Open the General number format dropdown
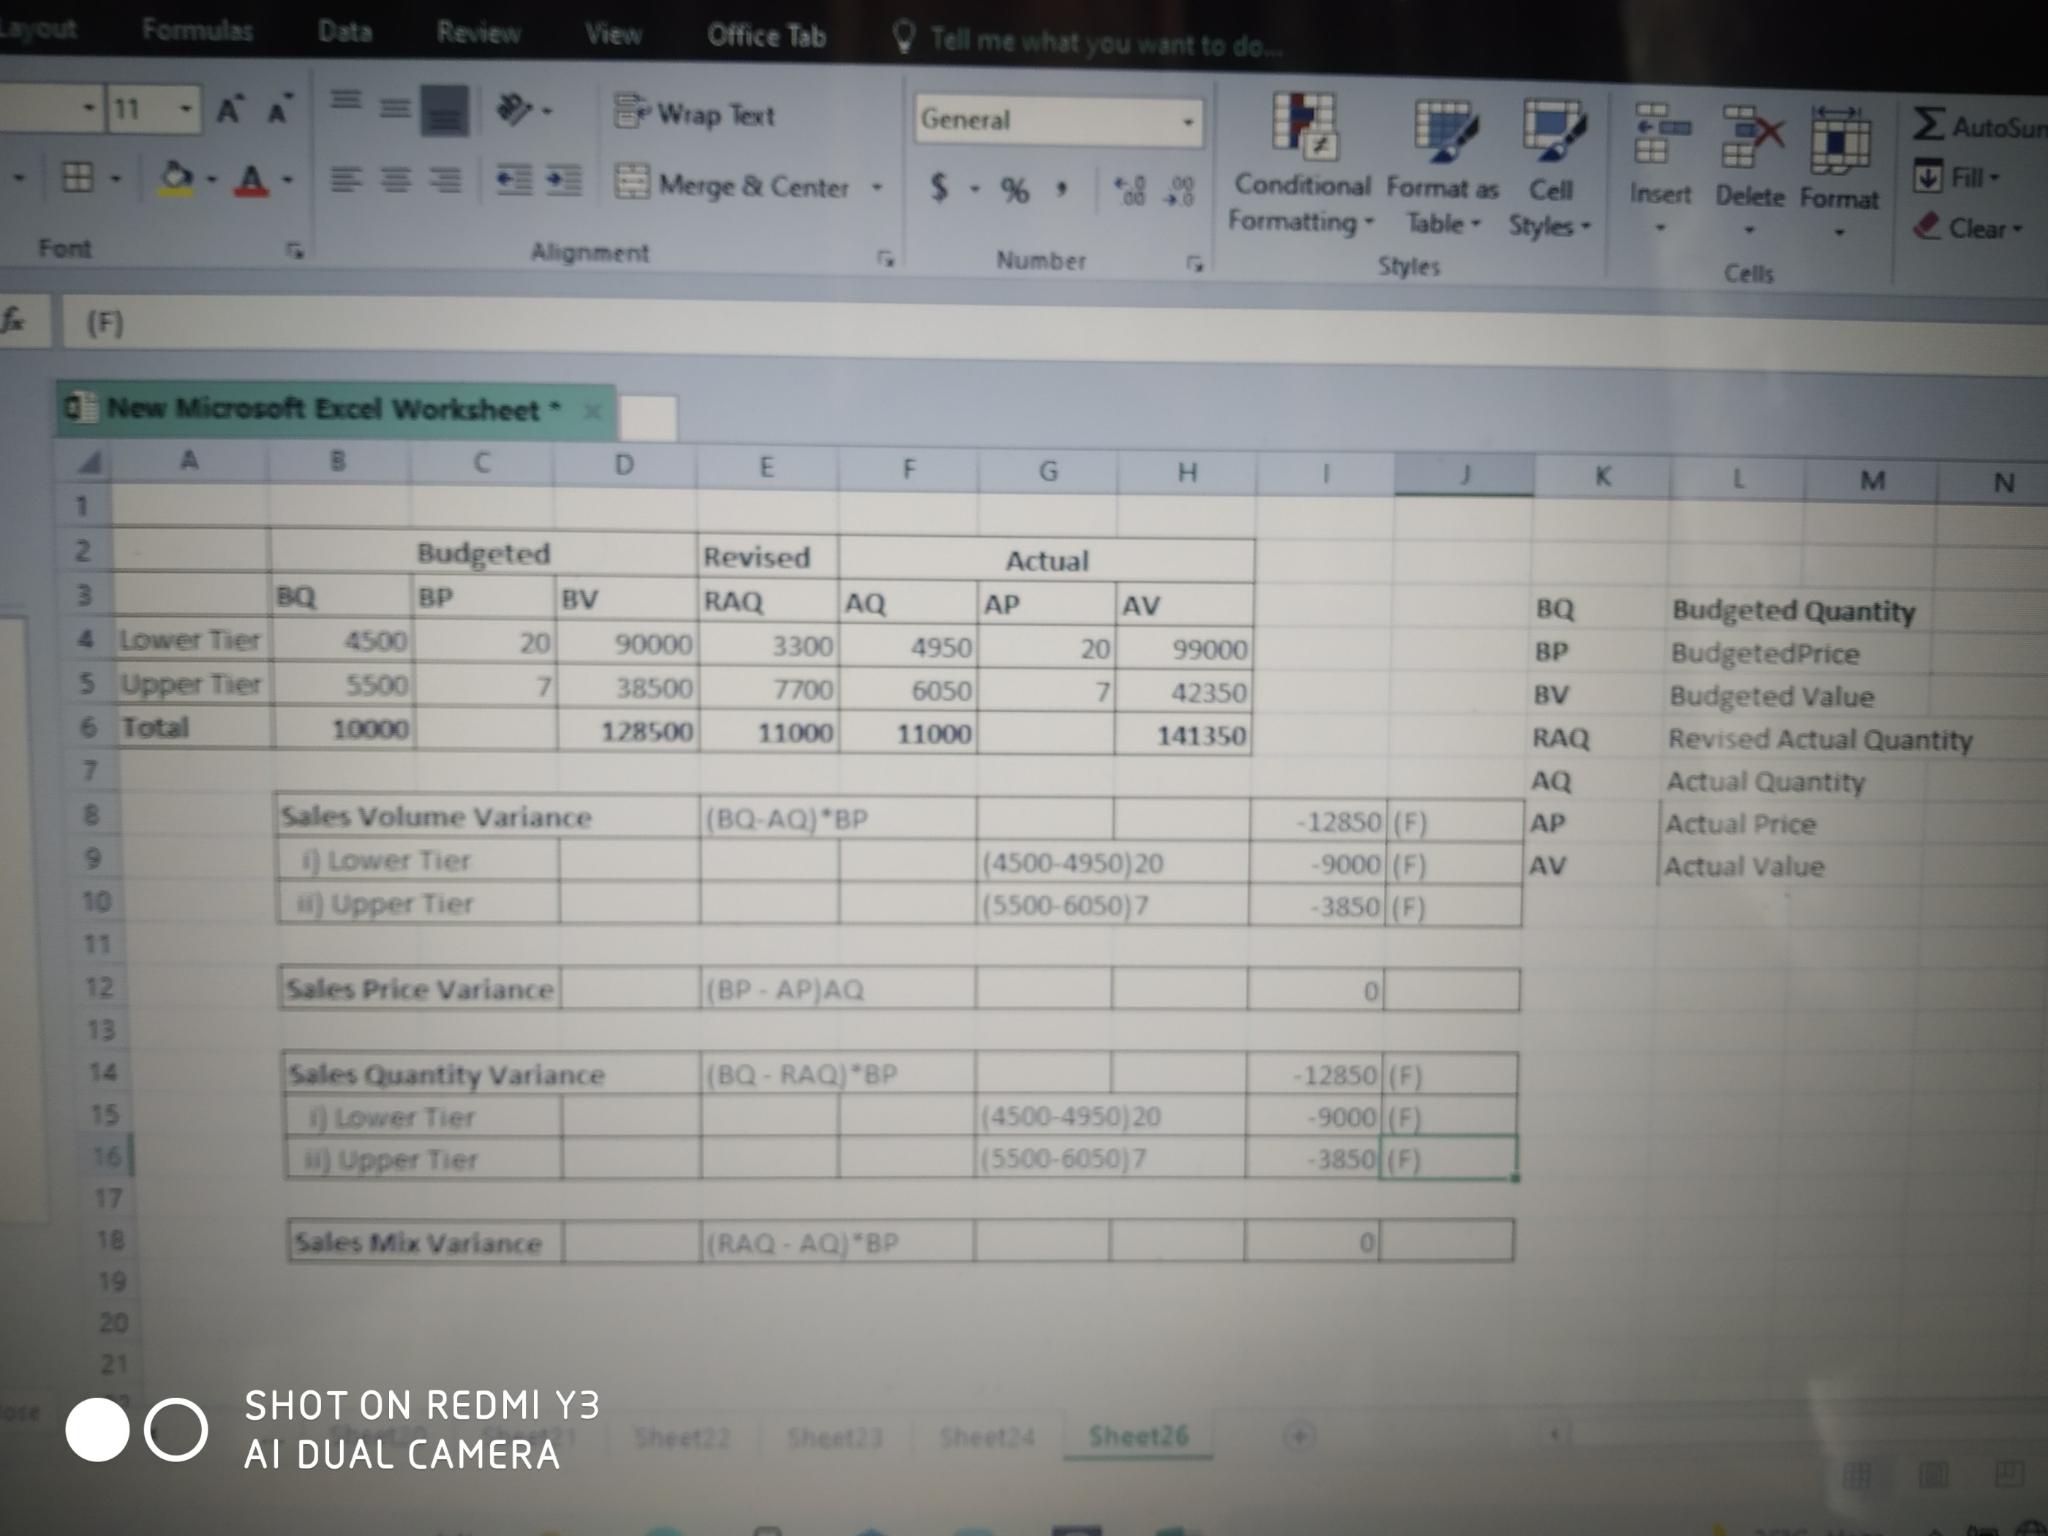The image size is (2048, 1536). point(1187,123)
